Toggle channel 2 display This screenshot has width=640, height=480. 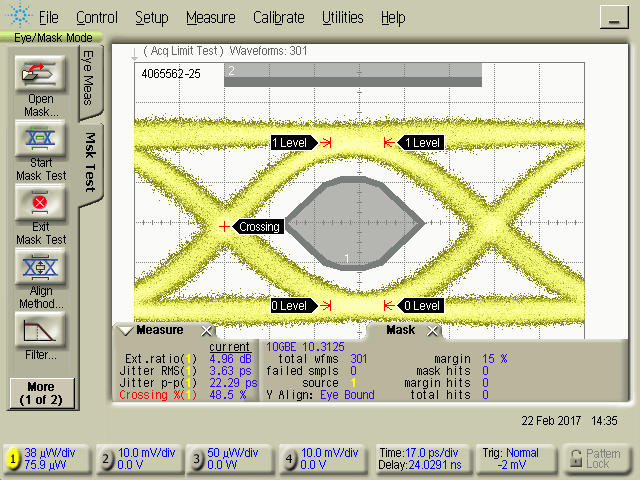click(x=106, y=459)
